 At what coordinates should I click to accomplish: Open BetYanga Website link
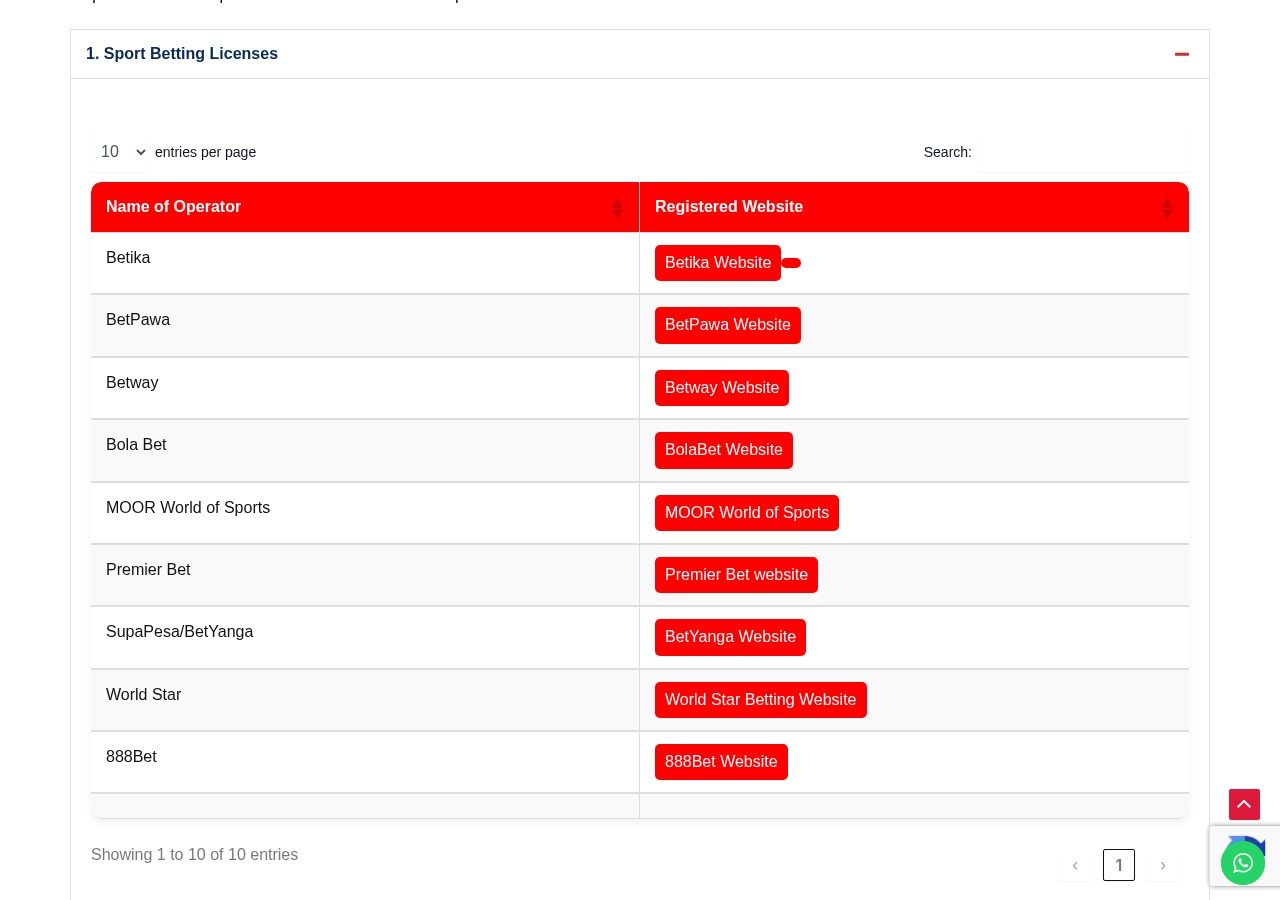pos(730,637)
